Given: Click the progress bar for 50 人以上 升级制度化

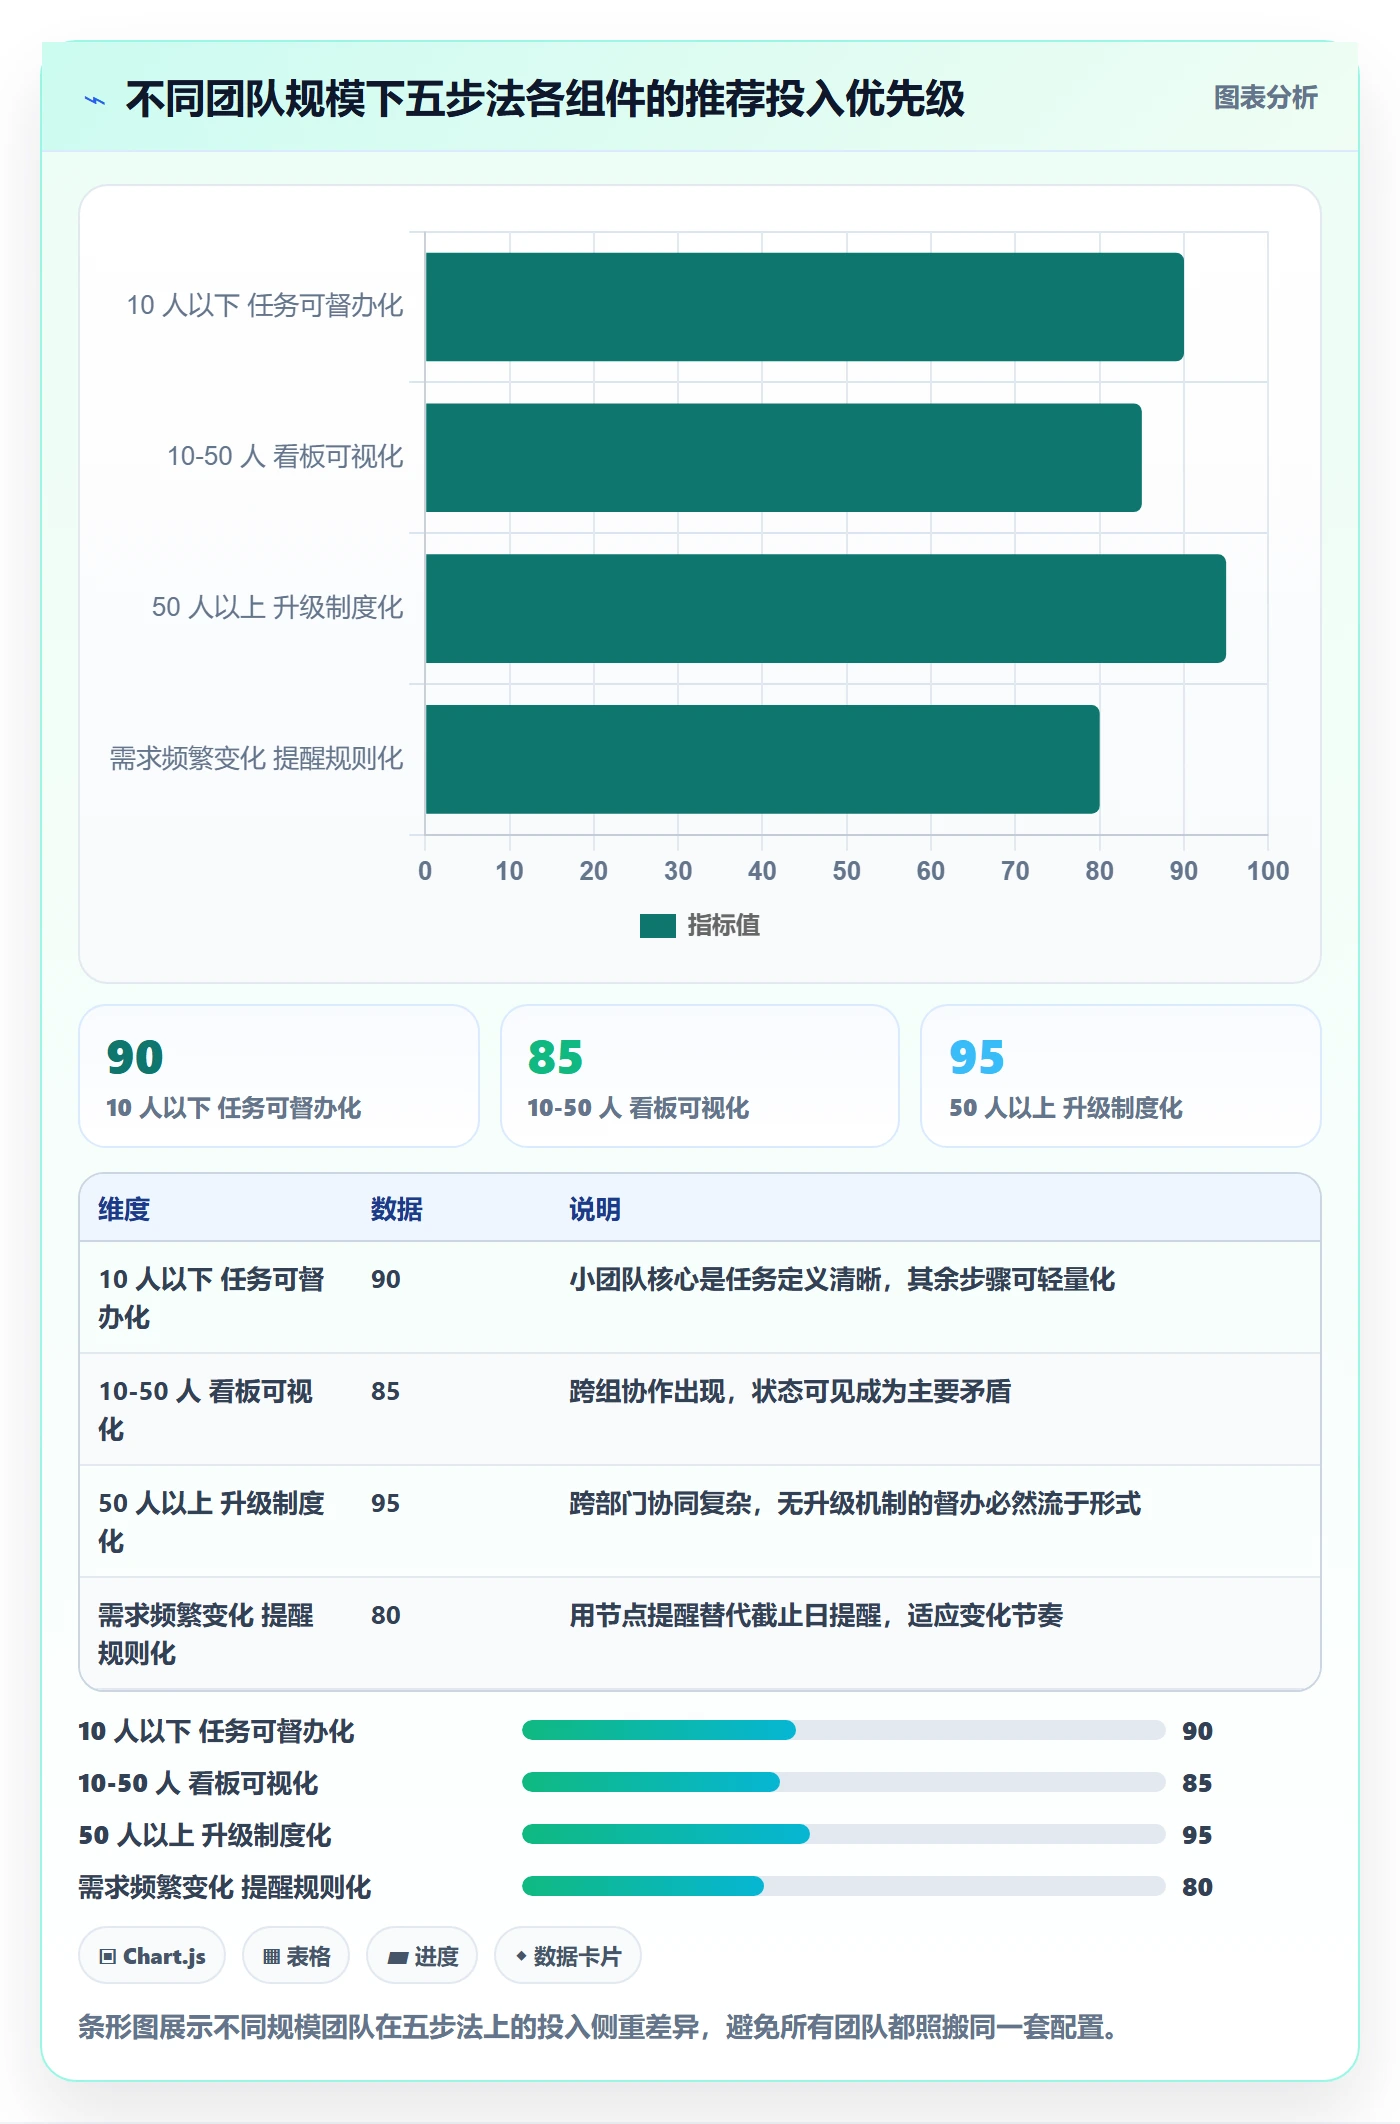Looking at the screenshot, I should coord(844,1834).
